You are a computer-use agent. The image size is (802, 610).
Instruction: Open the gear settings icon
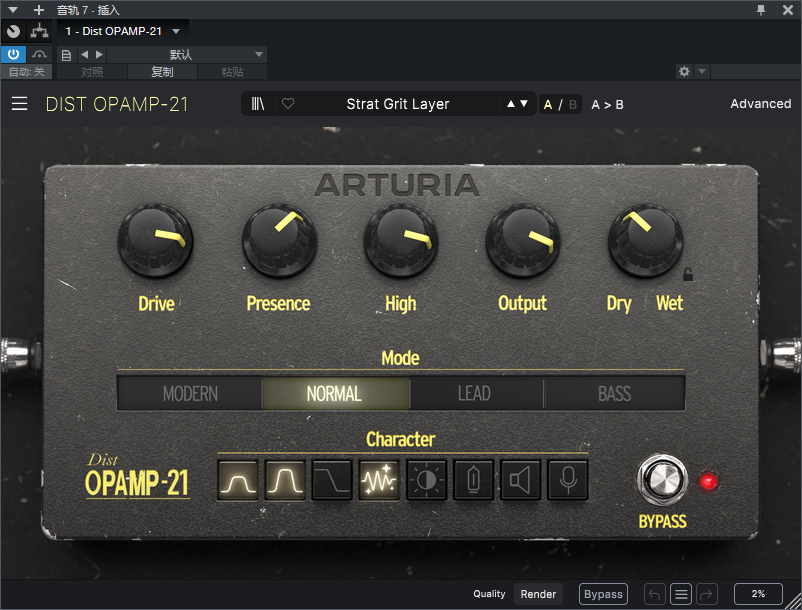click(x=684, y=72)
